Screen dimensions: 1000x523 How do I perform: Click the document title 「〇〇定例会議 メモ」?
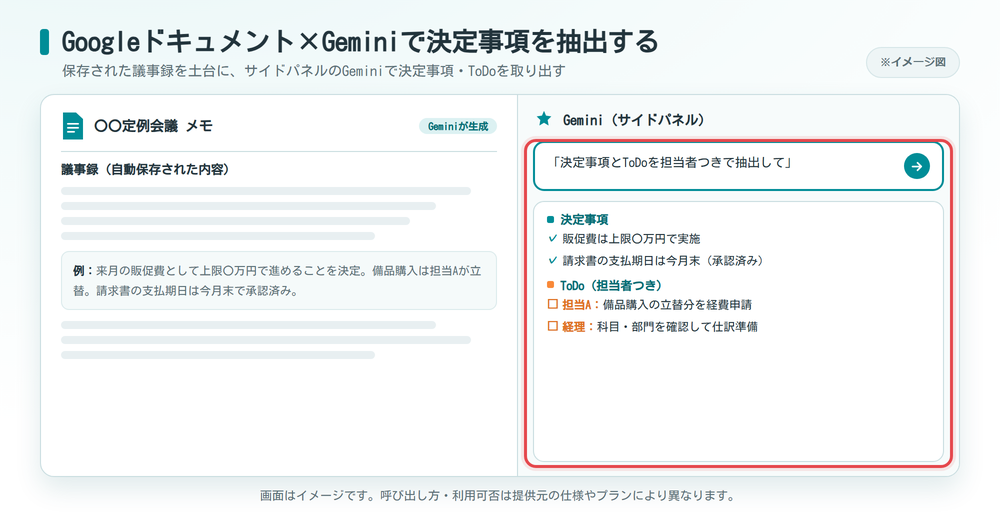(153, 126)
